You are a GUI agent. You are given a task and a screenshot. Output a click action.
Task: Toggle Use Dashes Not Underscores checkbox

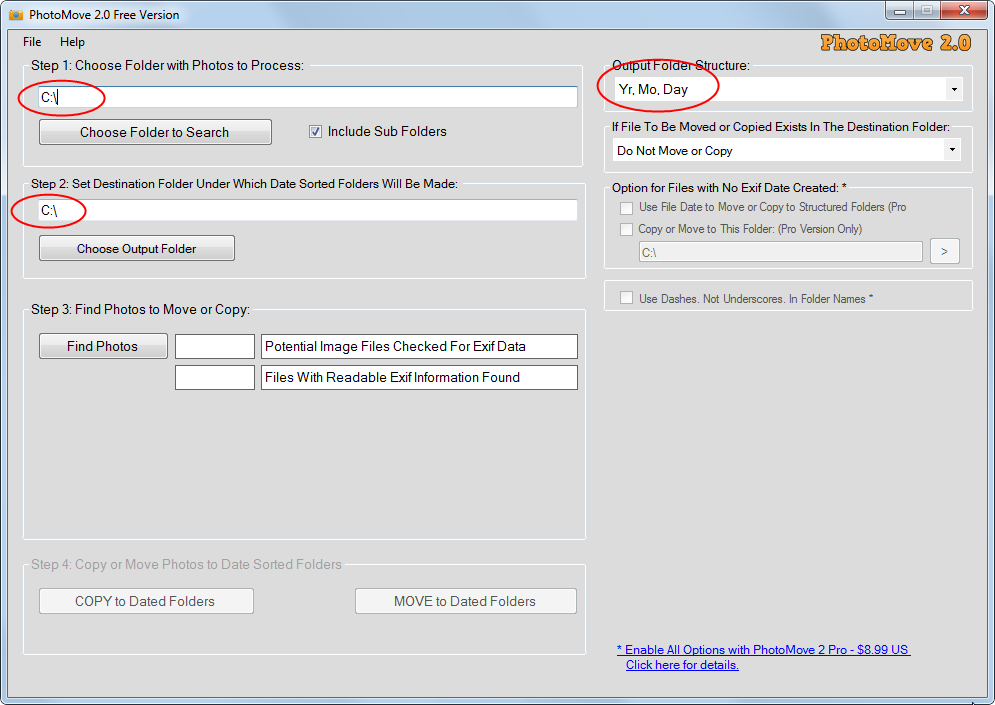pyautogui.click(x=626, y=298)
